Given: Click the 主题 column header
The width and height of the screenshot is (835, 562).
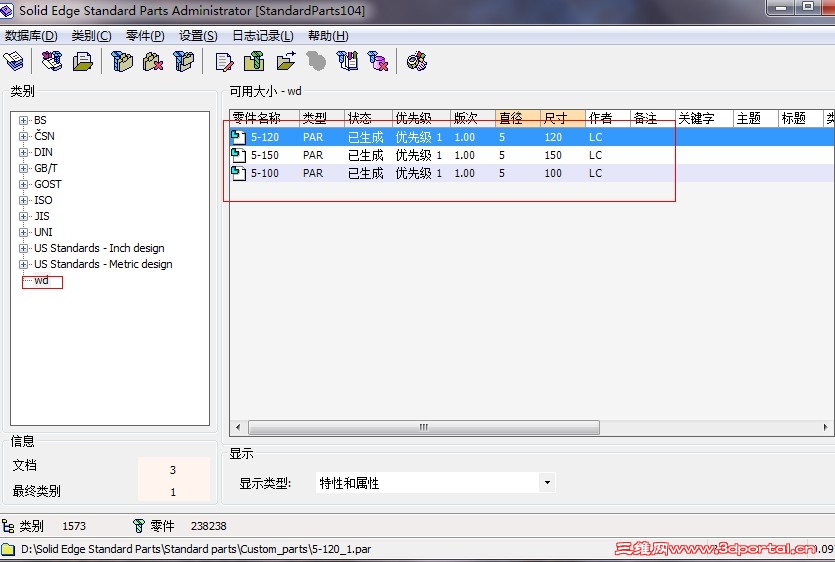Looking at the screenshot, I should pyautogui.click(x=755, y=118).
